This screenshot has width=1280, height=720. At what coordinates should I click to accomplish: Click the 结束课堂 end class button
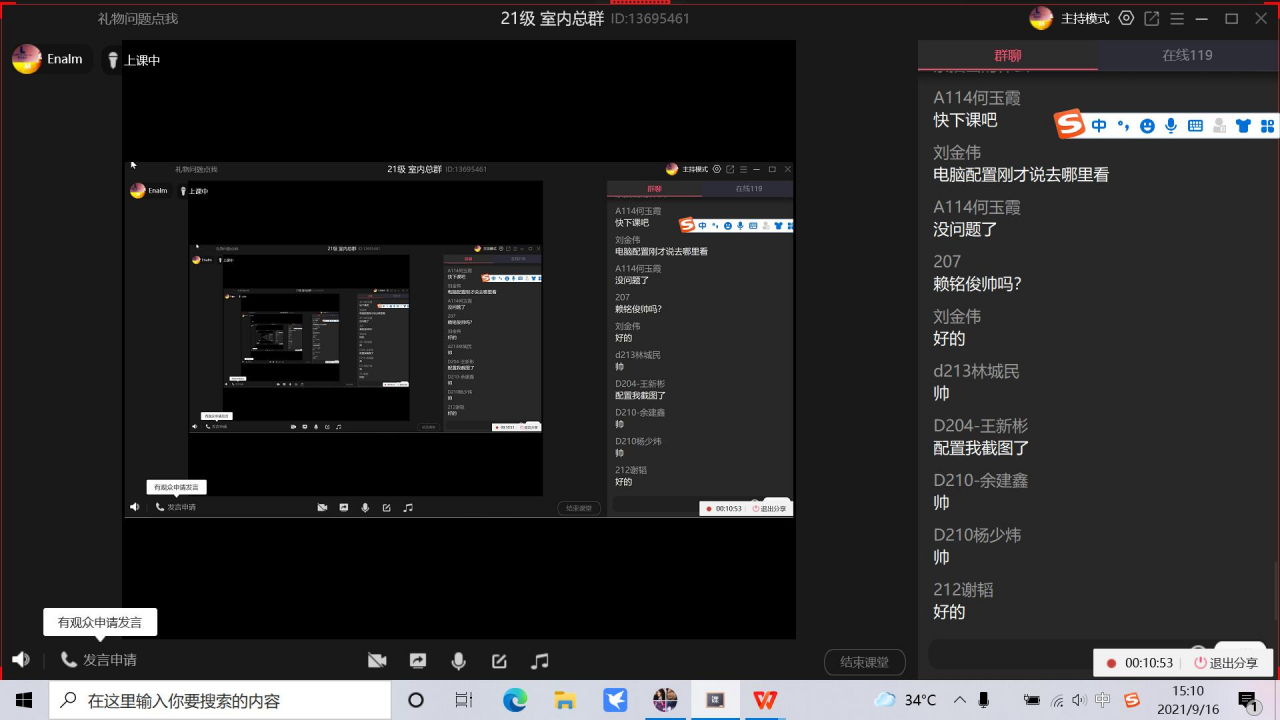point(864,662)
